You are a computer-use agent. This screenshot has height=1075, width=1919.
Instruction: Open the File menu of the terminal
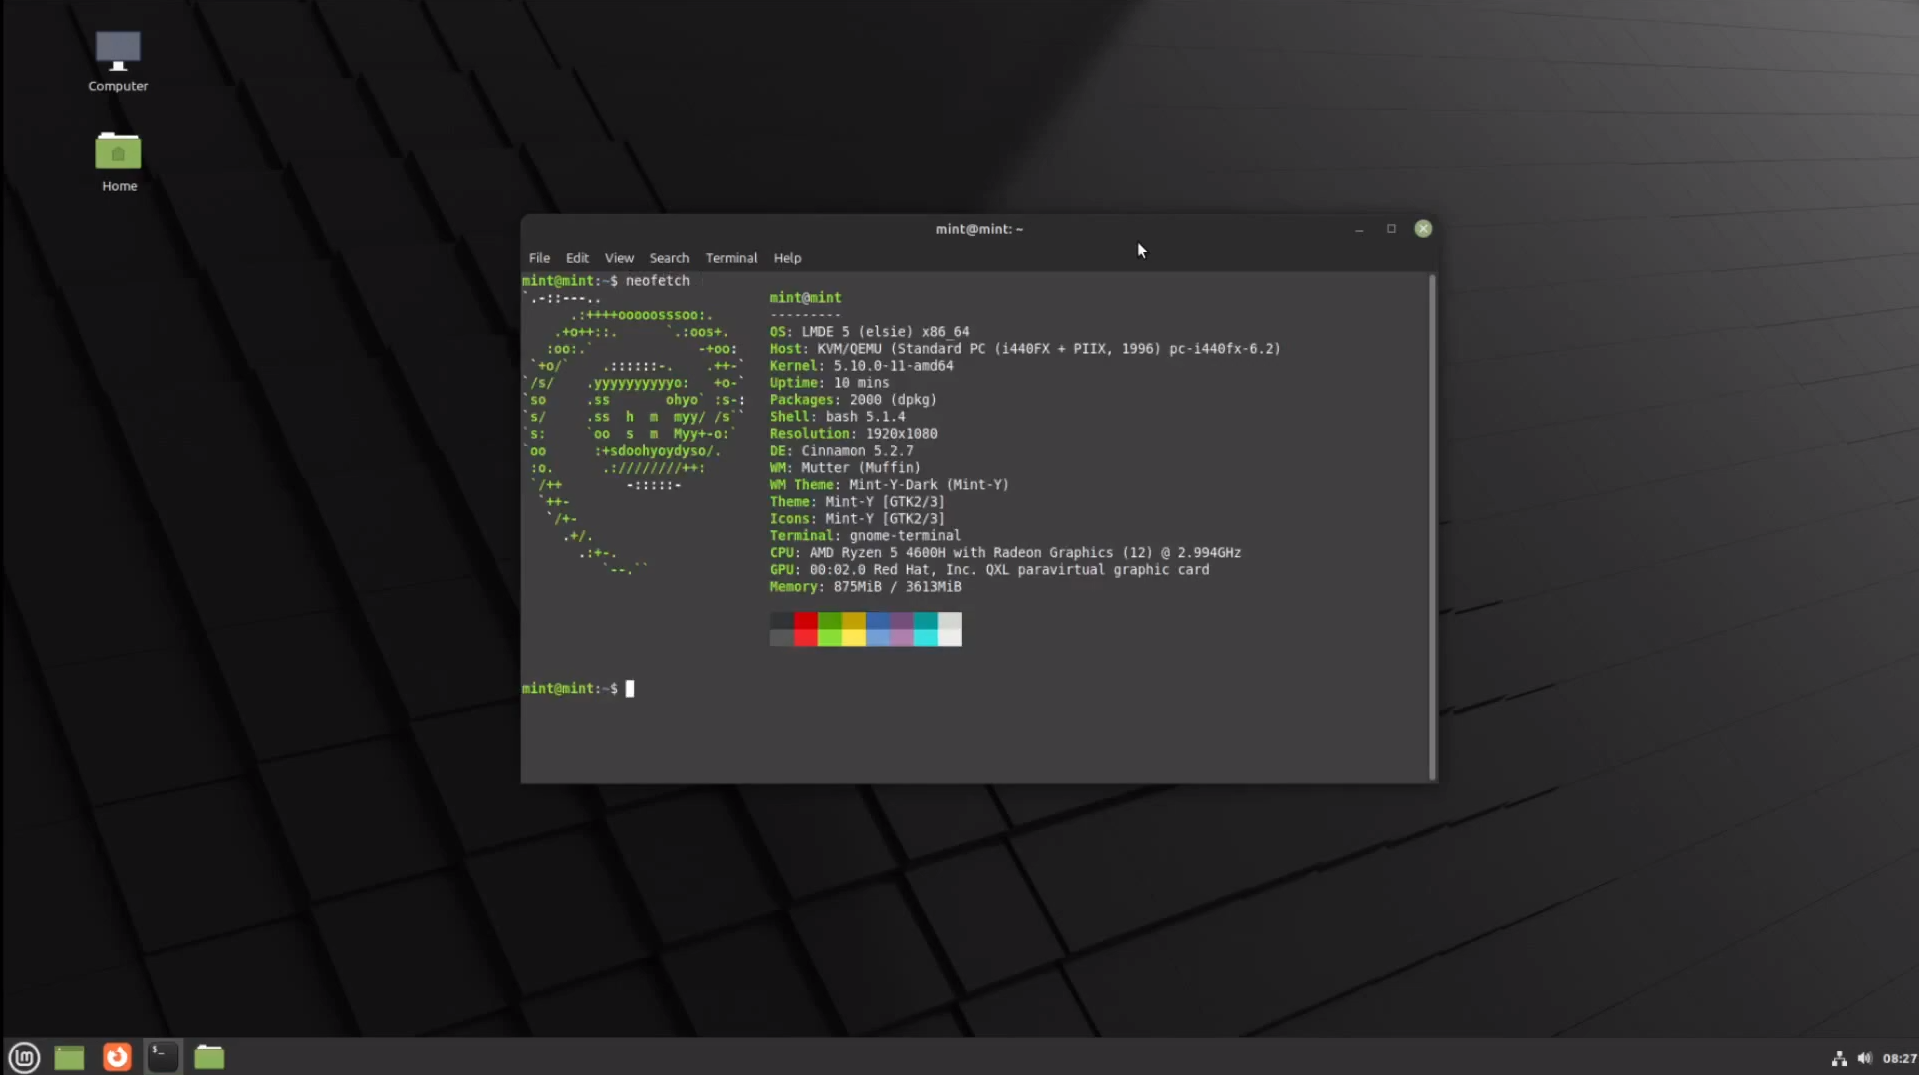tap(539, 257)
